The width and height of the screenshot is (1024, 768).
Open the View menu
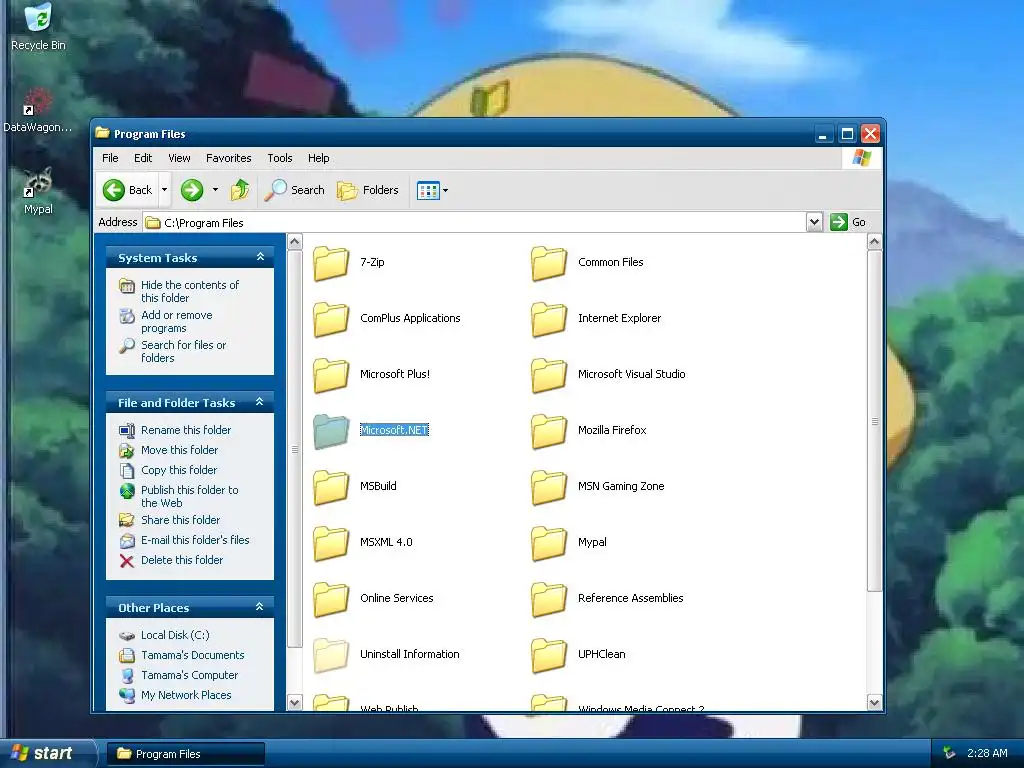pos(179,158)
